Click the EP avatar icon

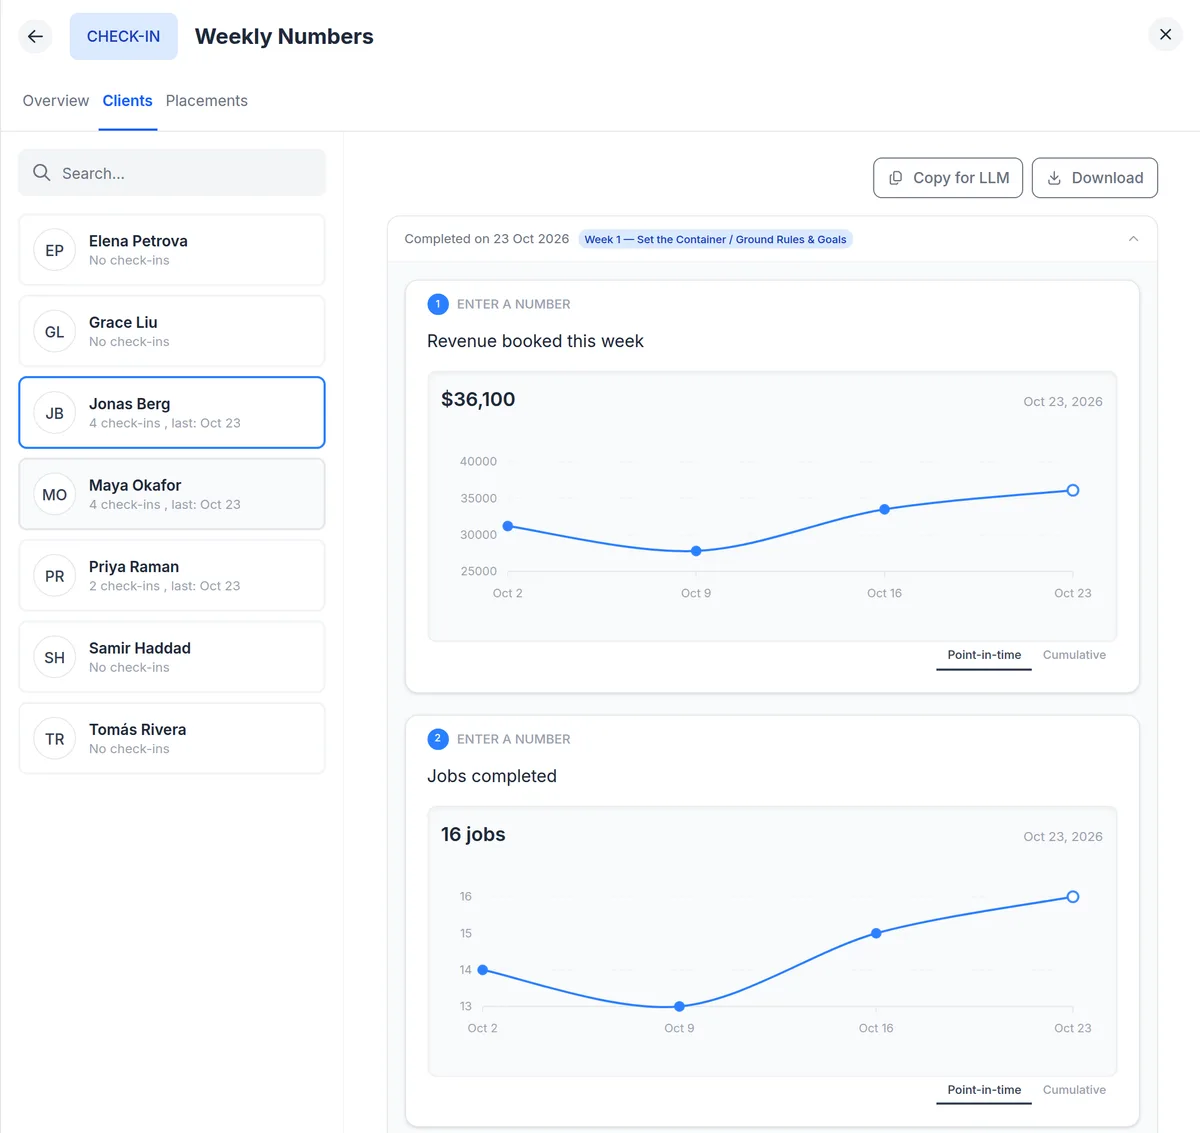[x=55, y=250]
